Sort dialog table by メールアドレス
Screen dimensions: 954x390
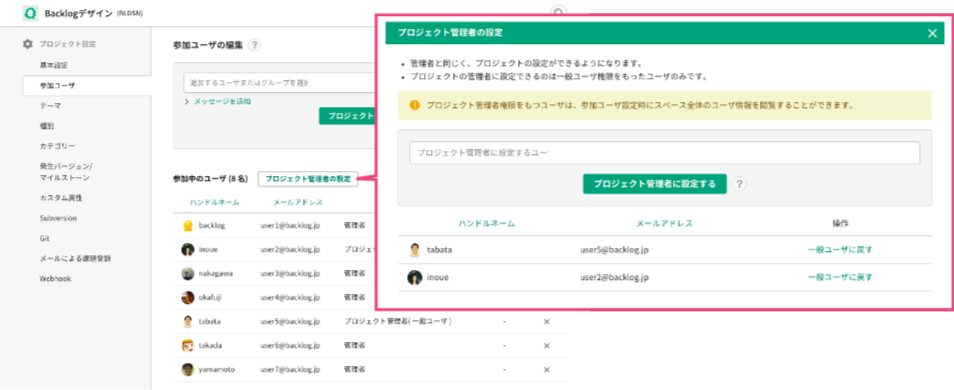(x=664, y=223)
